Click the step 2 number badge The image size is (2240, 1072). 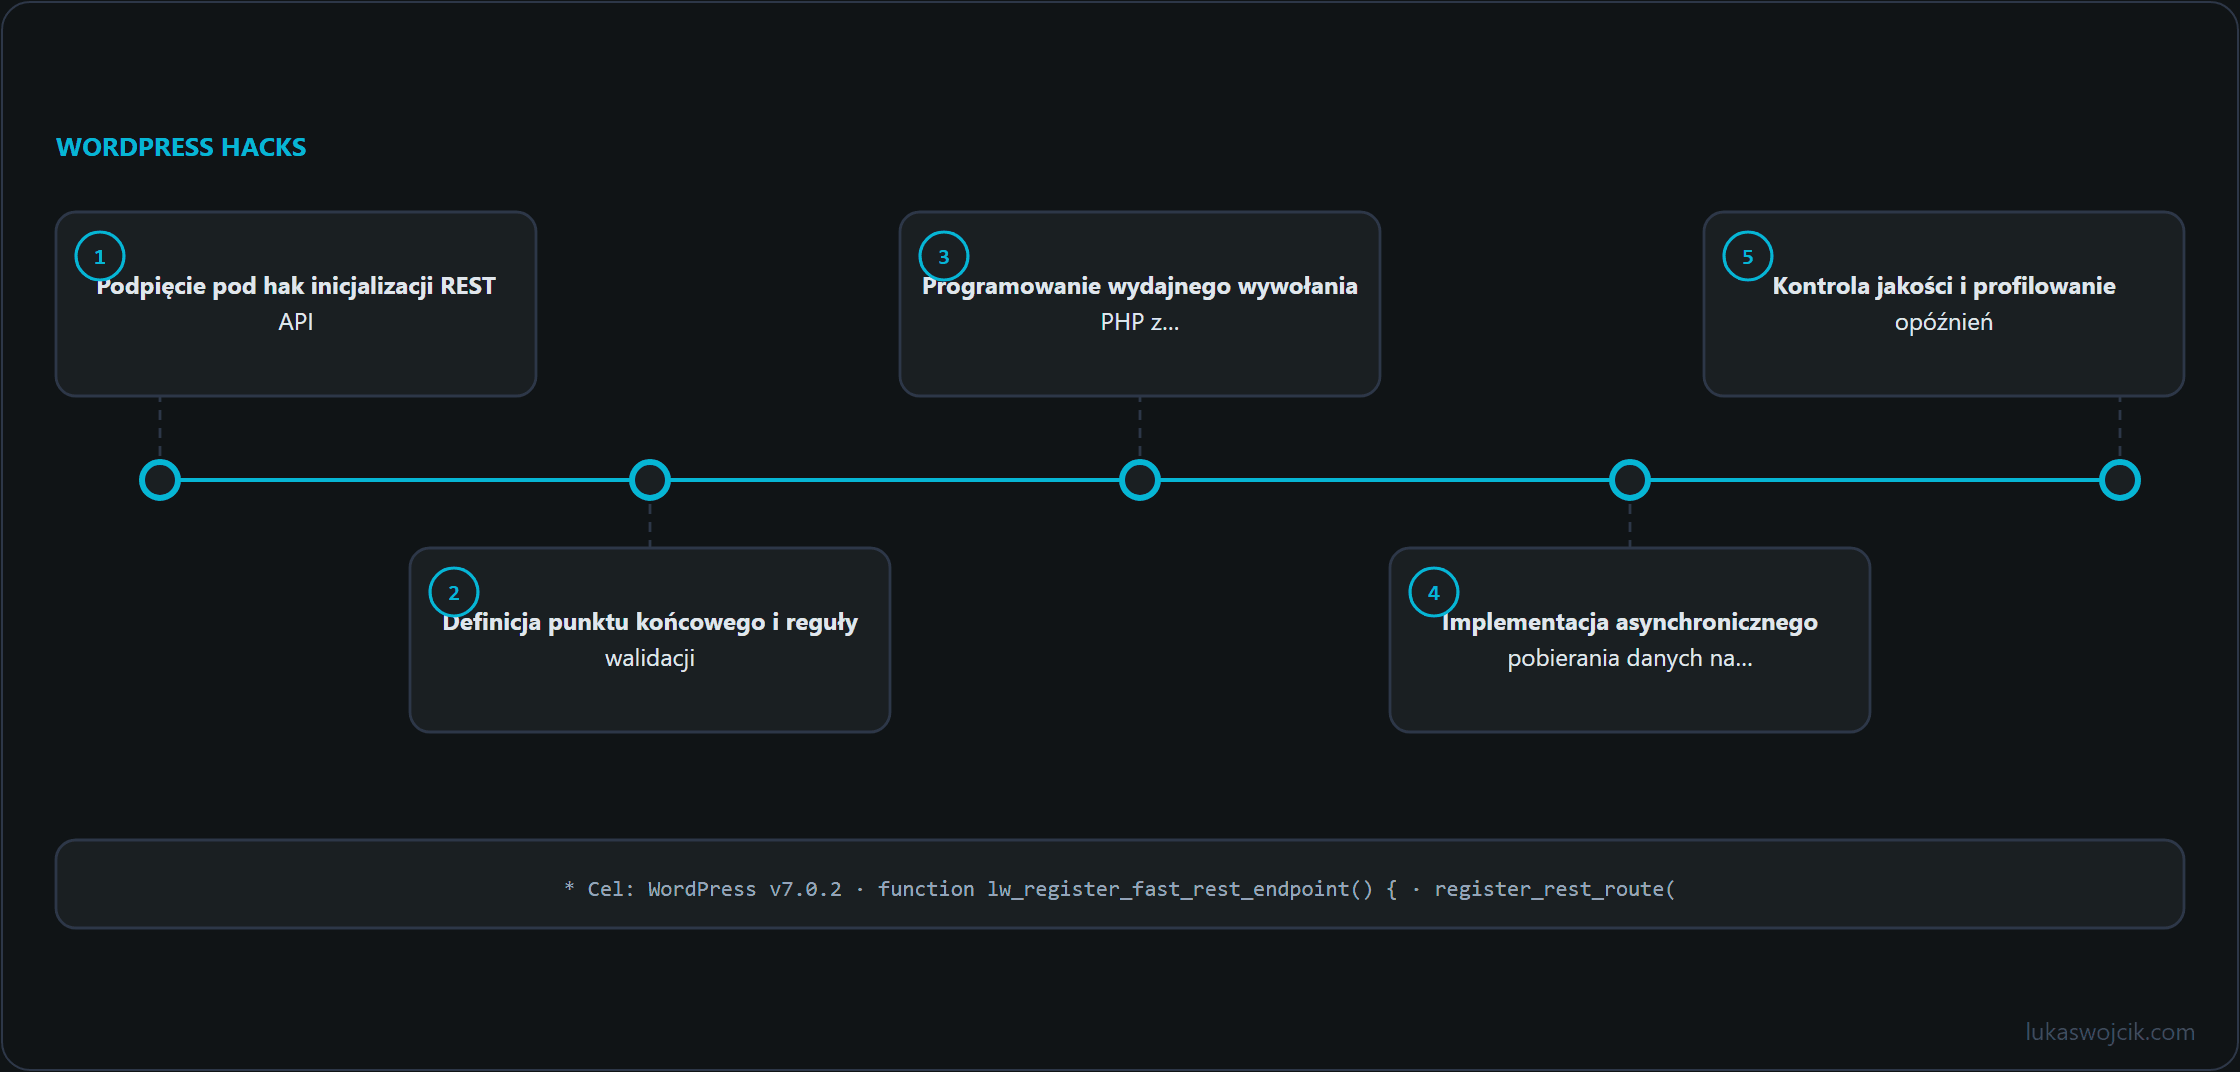(x=454, y=592)
